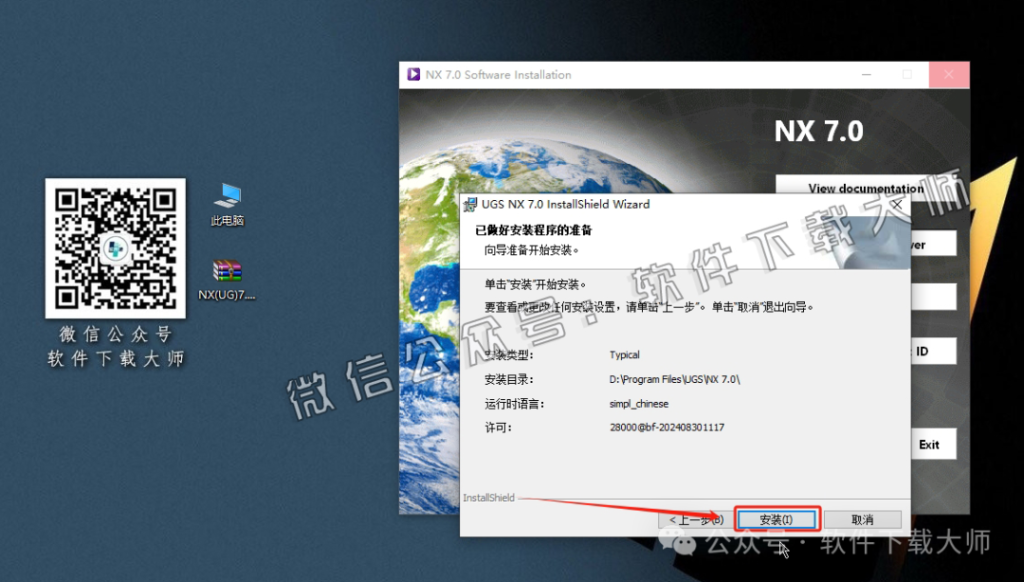Minimize the NX 7.0 Software Installation window

(866, 74)
